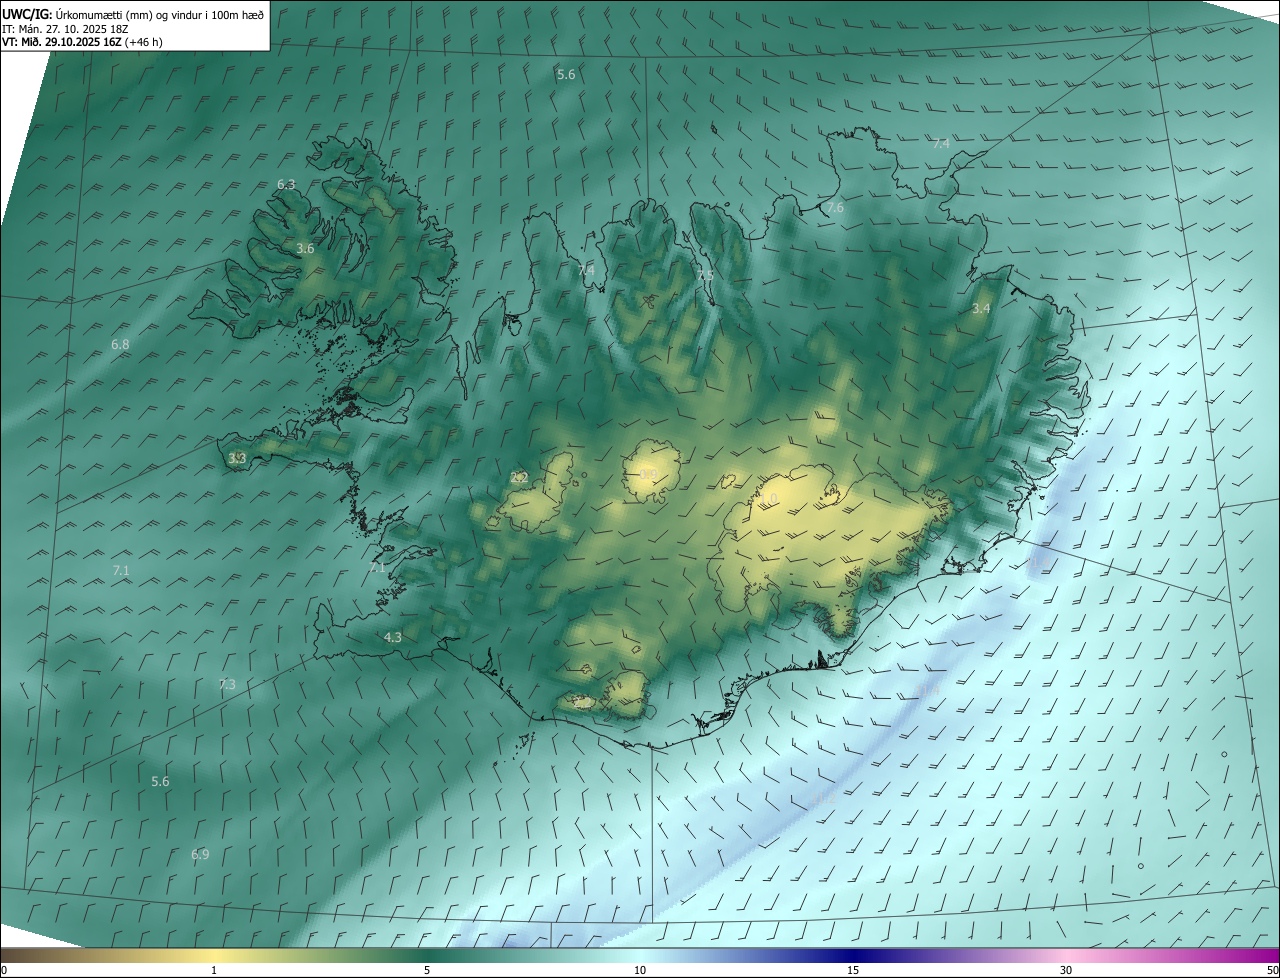Click the 3.3 value on the peninsula

(237, 458)
